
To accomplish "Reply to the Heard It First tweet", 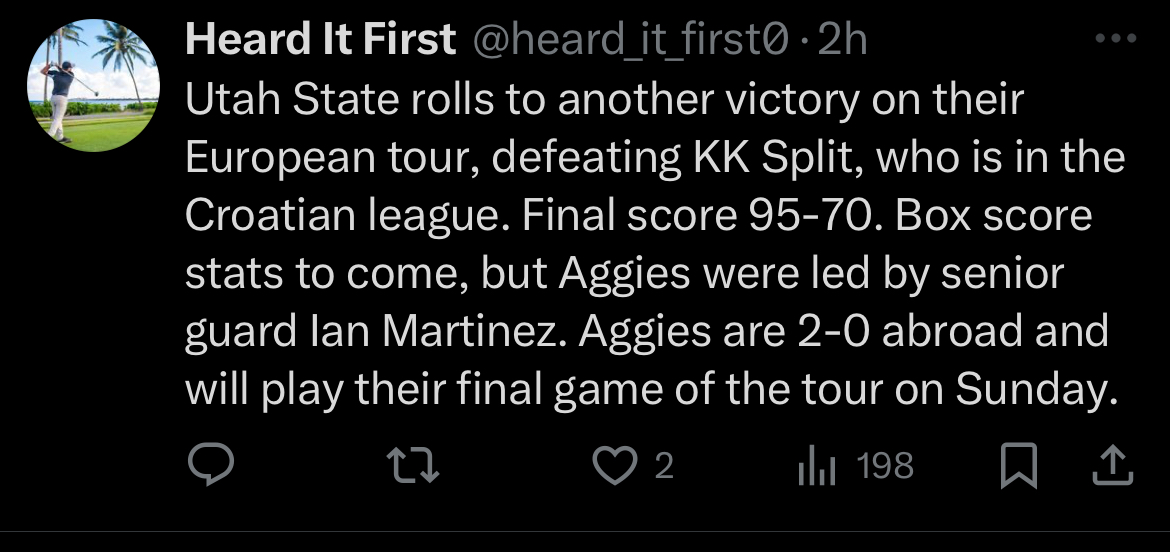I will [211, 465].
